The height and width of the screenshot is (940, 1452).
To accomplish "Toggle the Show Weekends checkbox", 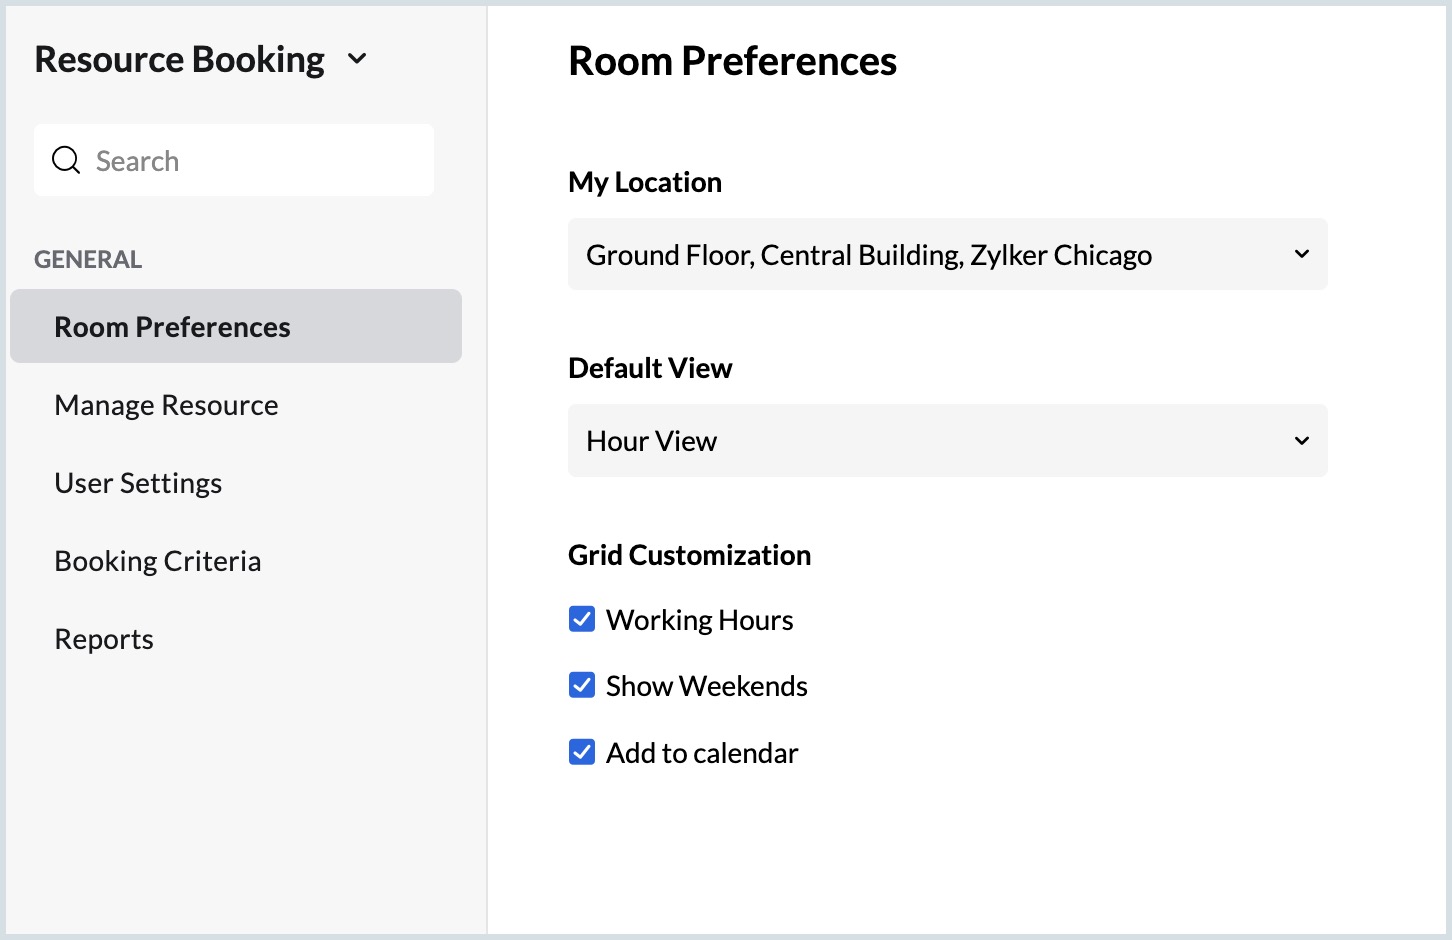I will (x=582, y=685).
